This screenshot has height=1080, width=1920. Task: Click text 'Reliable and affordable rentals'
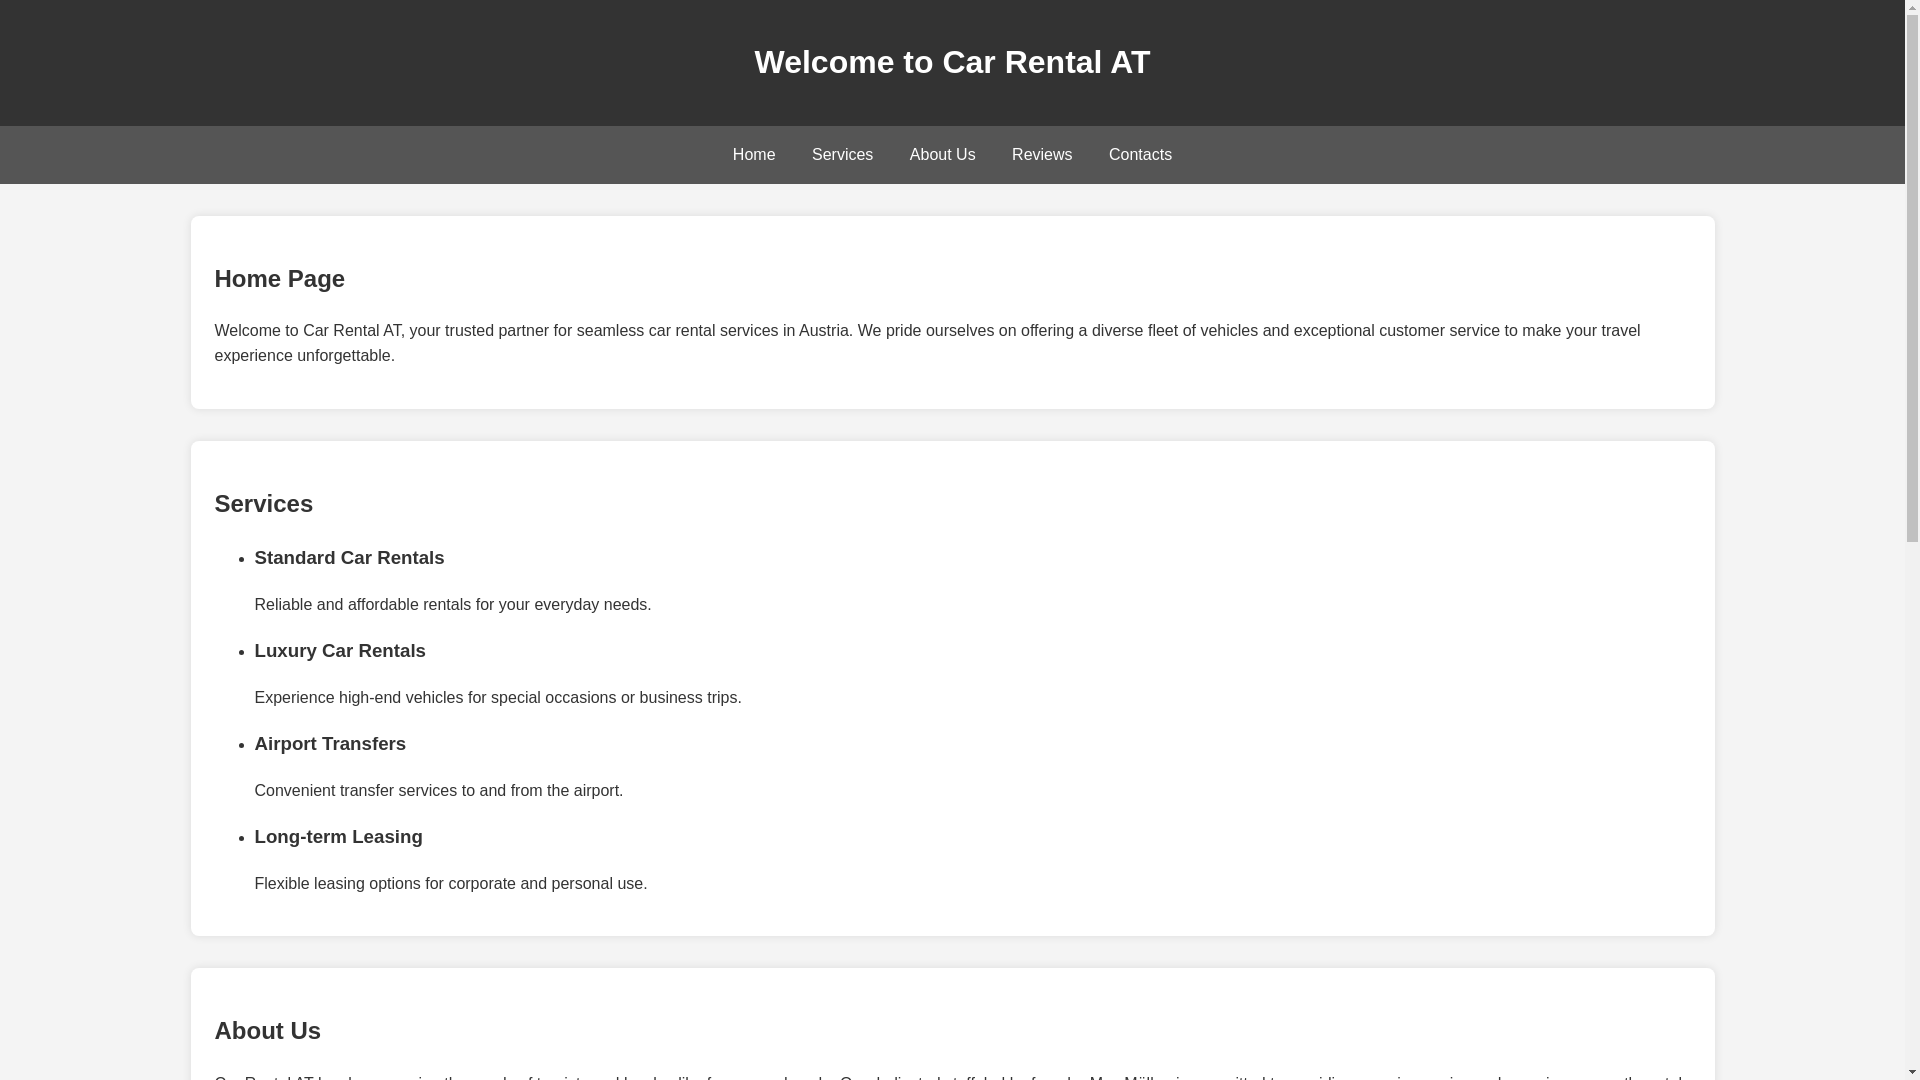click(x=362, y=605)
